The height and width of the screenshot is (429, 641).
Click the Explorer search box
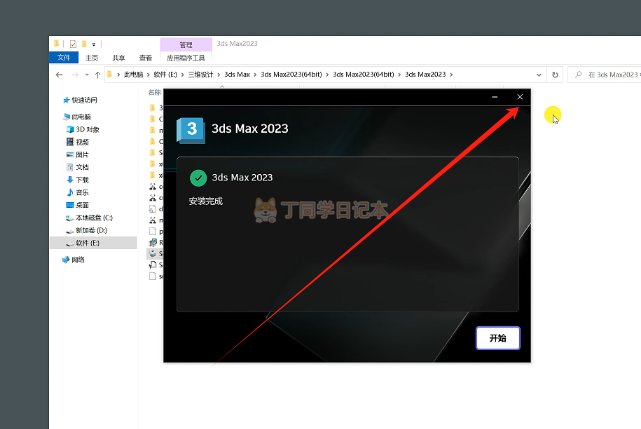(606, 74)
